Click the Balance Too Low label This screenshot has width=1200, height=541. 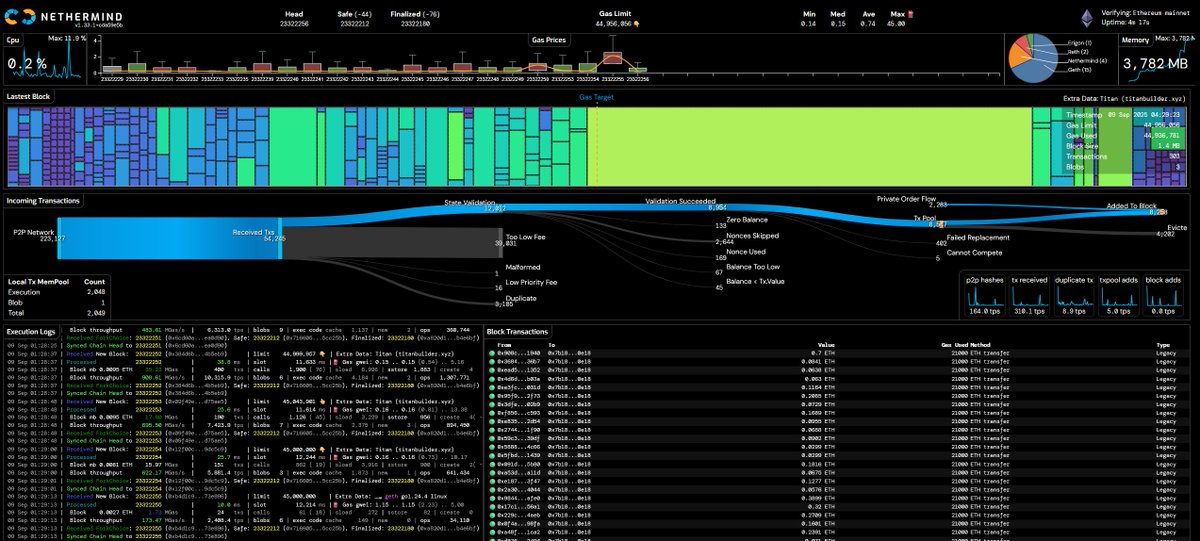point(754,267)
